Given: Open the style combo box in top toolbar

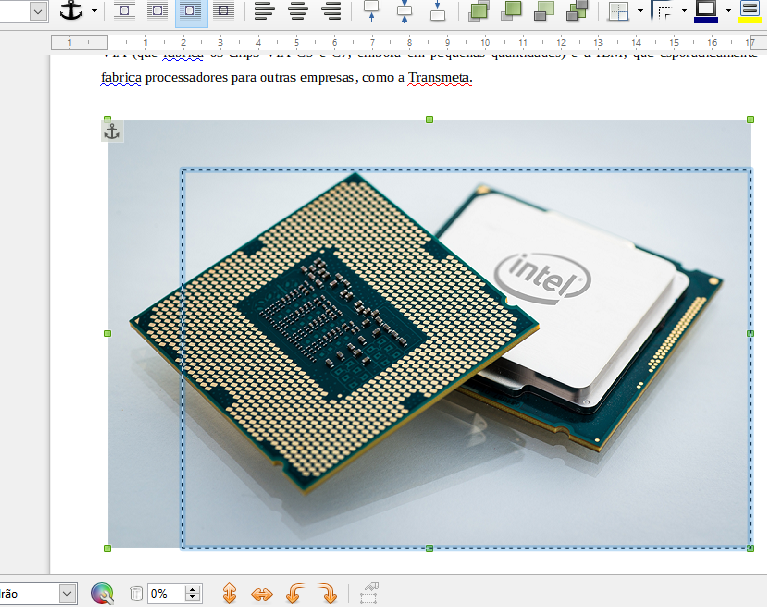Looking at the screenshot, I should click(38, 11).
